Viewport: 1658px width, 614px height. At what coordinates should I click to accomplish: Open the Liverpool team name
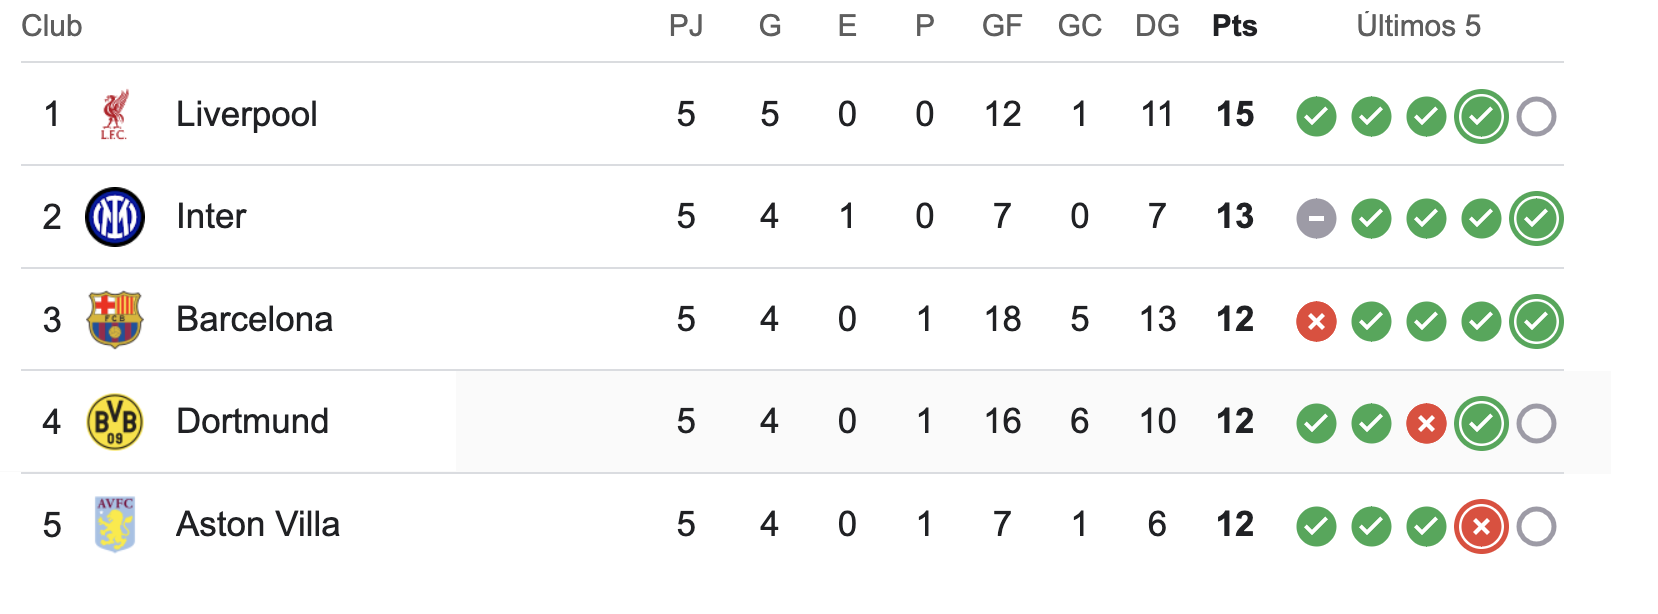pos(247,115)
